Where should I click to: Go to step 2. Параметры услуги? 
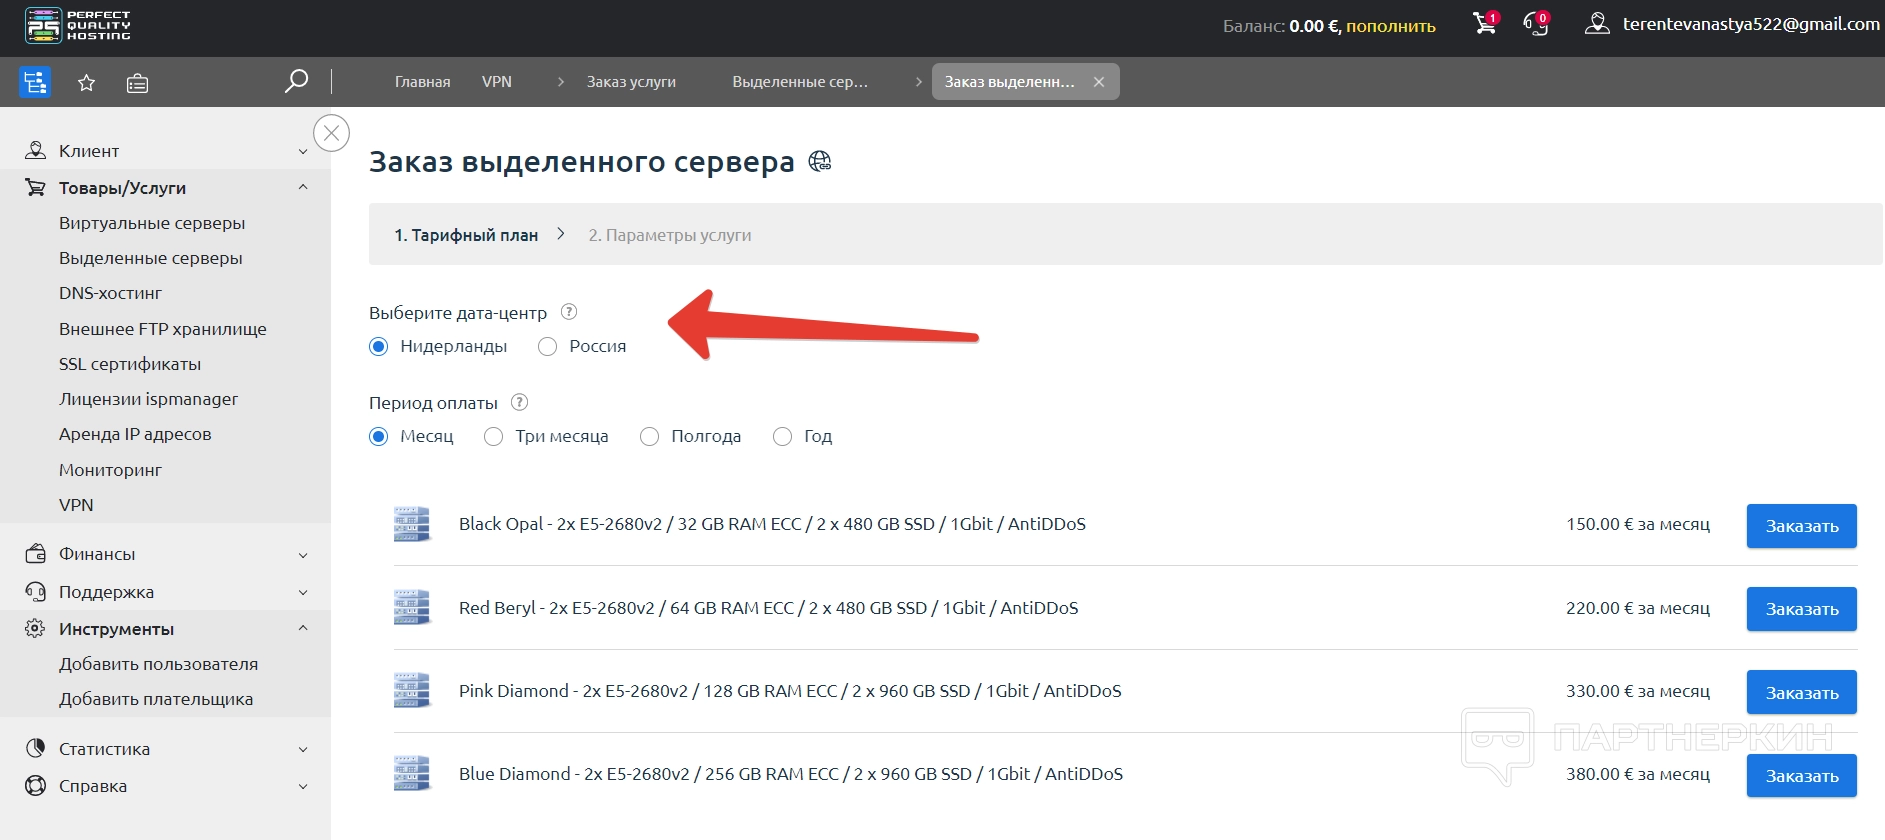pyautogui.click(x=670, y=235)
